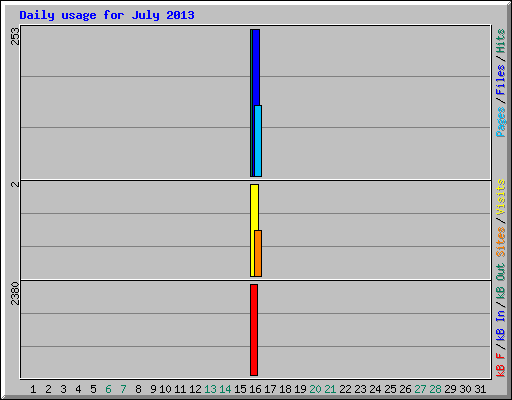The image size is (512, 400).
Task: Click the red kB F bar for day 16
Action: coord(254,330)
